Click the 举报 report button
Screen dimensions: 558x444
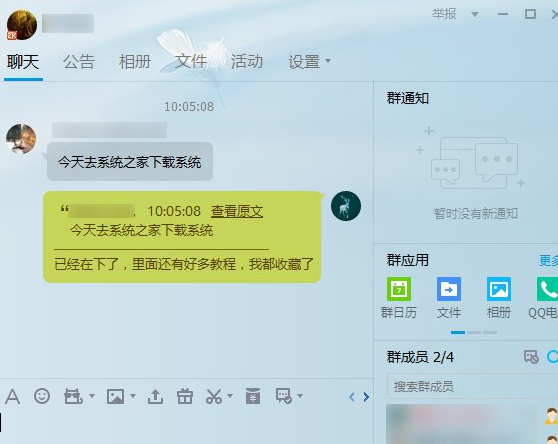(444, 14)
